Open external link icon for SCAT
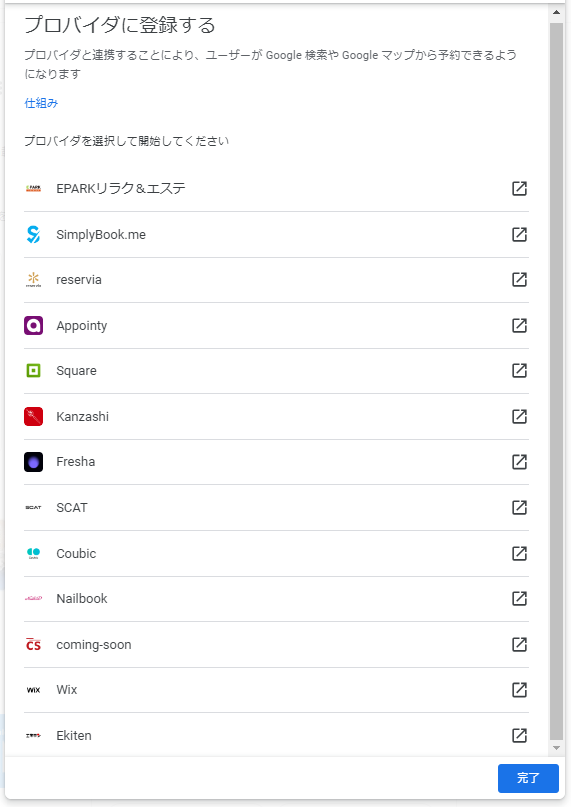This screenshot has height=807, width=571. 519,507
